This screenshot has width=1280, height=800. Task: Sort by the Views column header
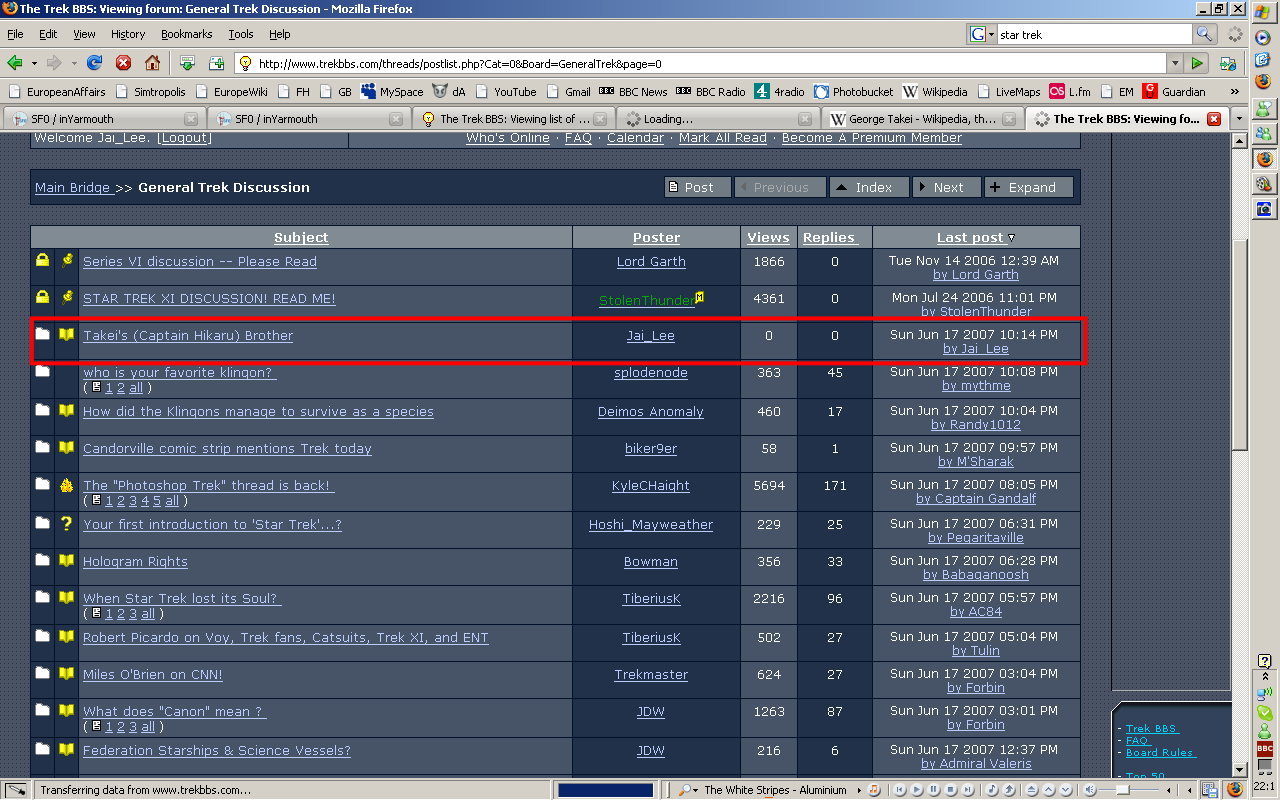pos(768,238)
